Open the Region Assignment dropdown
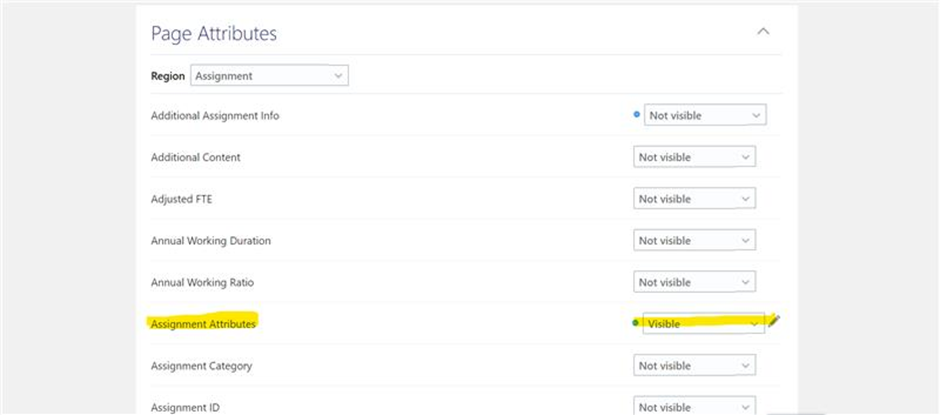The image size is (940, 415). [x=269, y=76]
